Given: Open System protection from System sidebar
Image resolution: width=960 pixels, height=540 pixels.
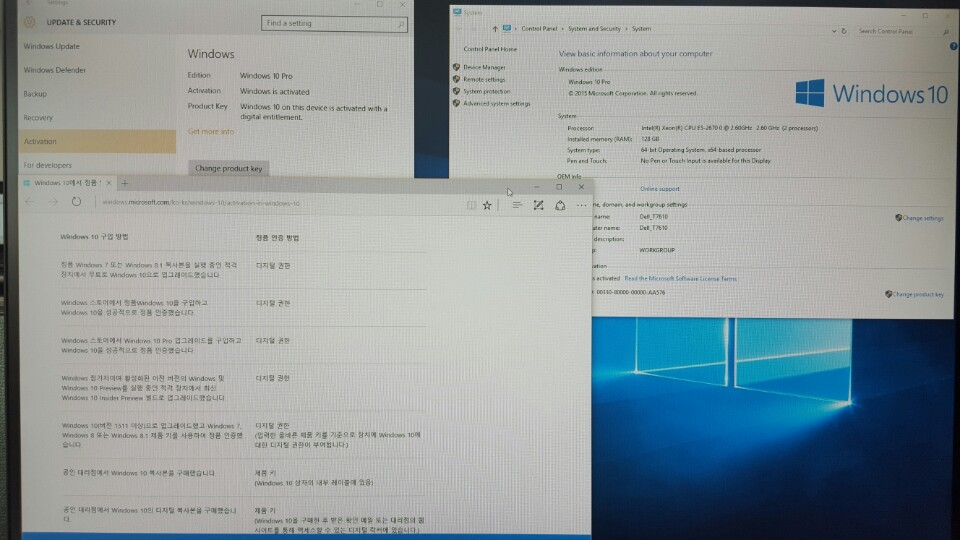Looking at the screenshot, I should [486, 91].
